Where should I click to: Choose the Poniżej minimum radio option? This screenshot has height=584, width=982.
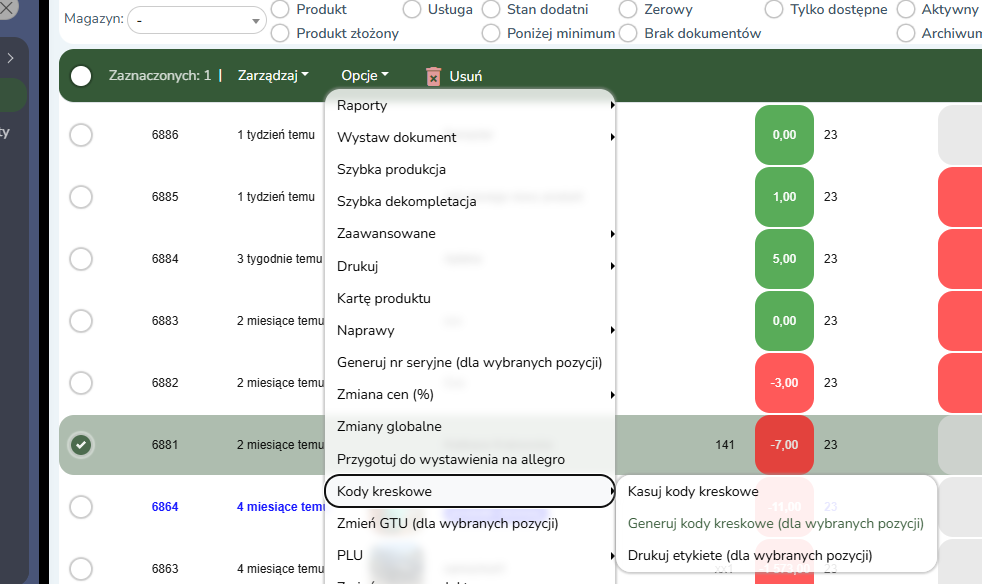[x=490, y=33]
